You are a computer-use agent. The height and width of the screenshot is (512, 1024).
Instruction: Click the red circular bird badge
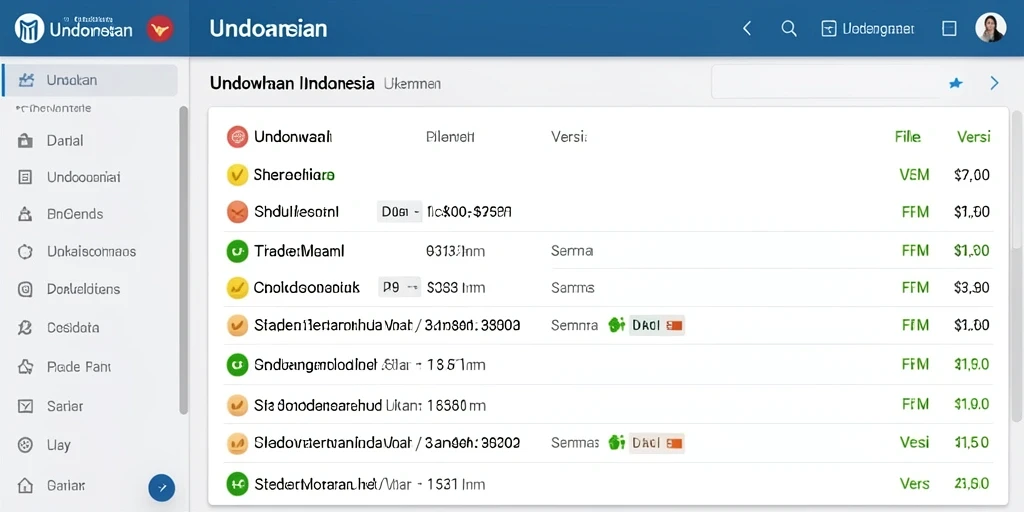159,29
